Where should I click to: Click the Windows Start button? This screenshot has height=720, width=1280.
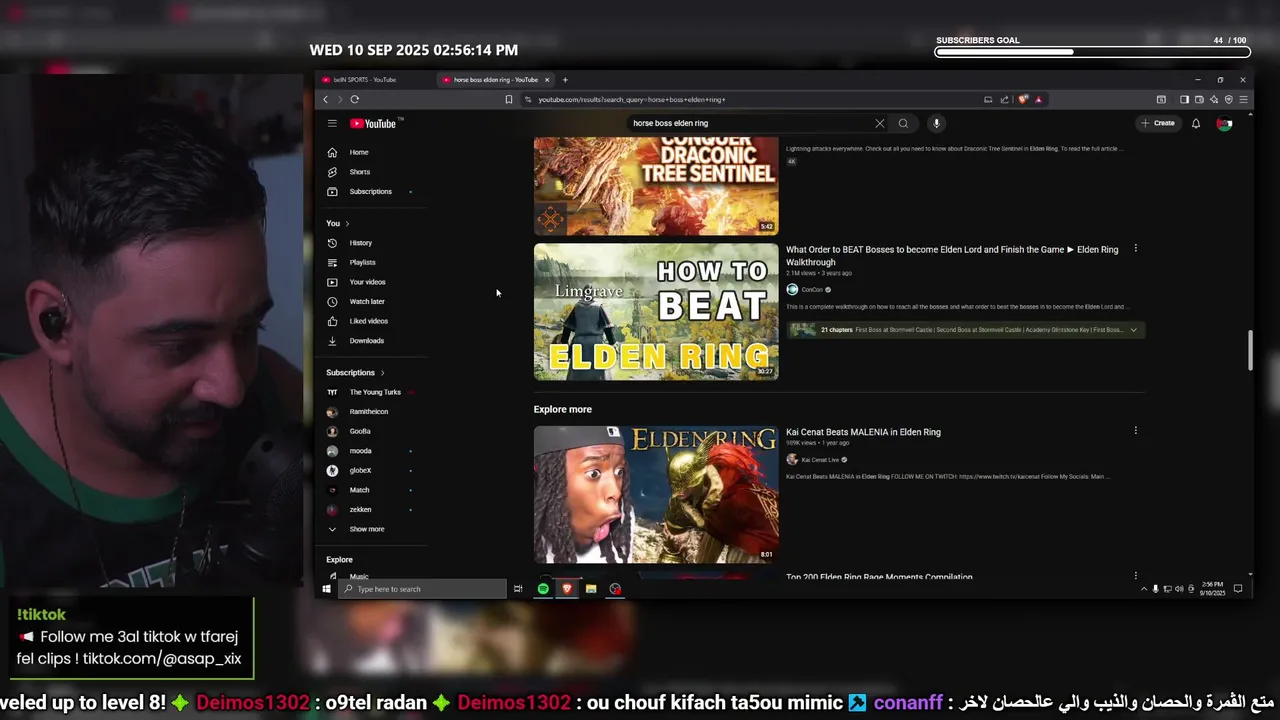pos(326,589)
